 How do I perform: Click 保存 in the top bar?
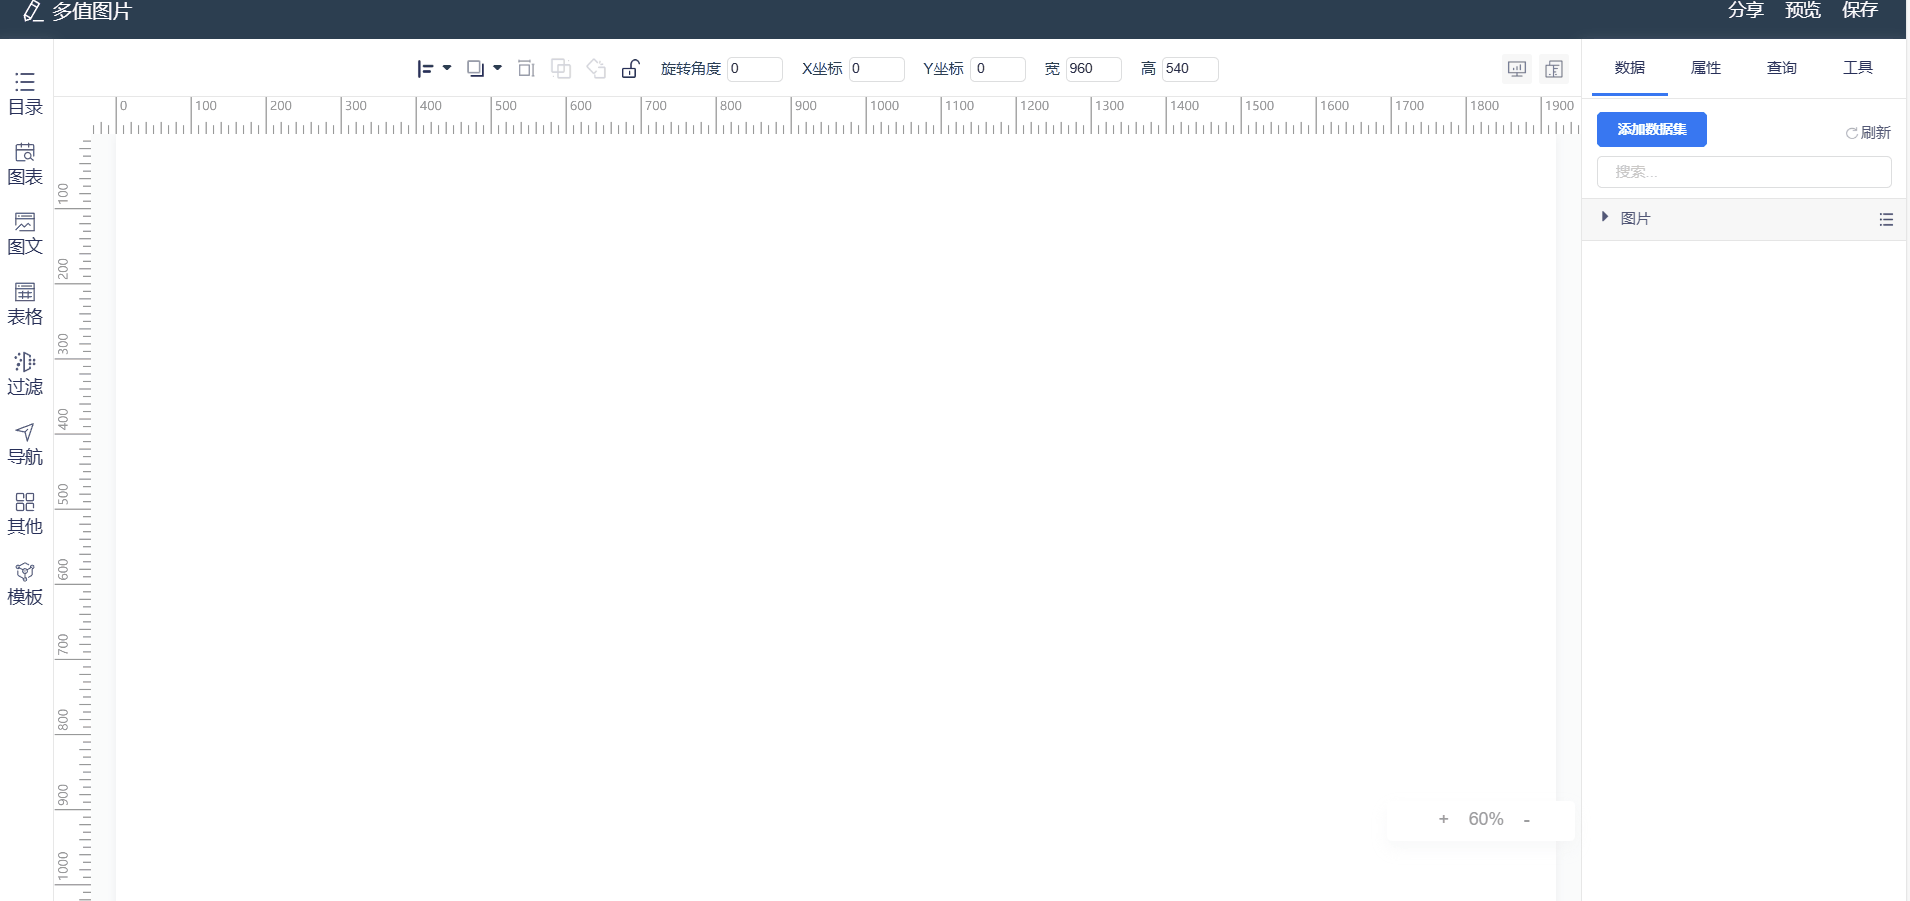1860,10
